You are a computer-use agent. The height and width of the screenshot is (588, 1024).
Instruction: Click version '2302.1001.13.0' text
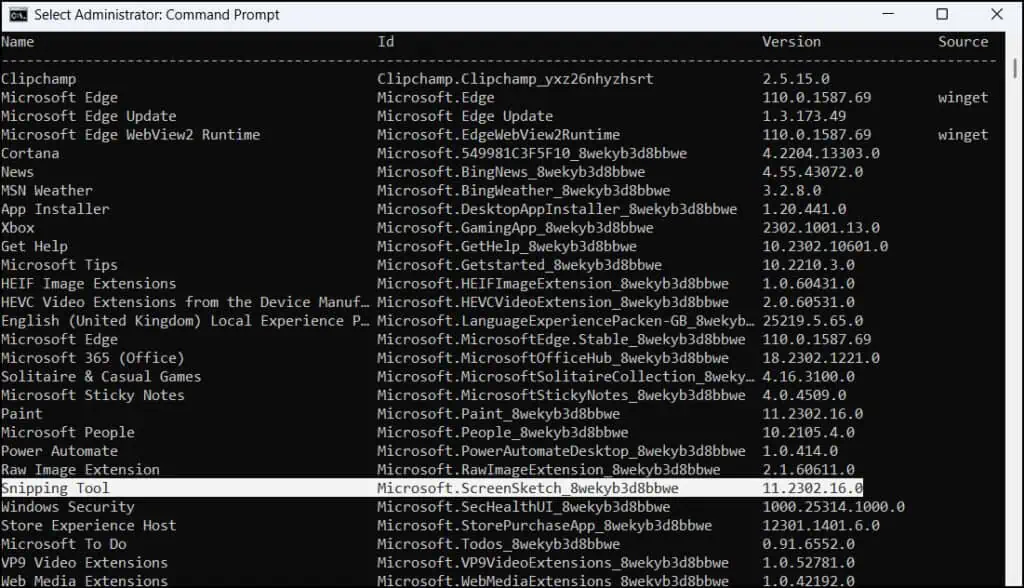(x=821, y=228)
